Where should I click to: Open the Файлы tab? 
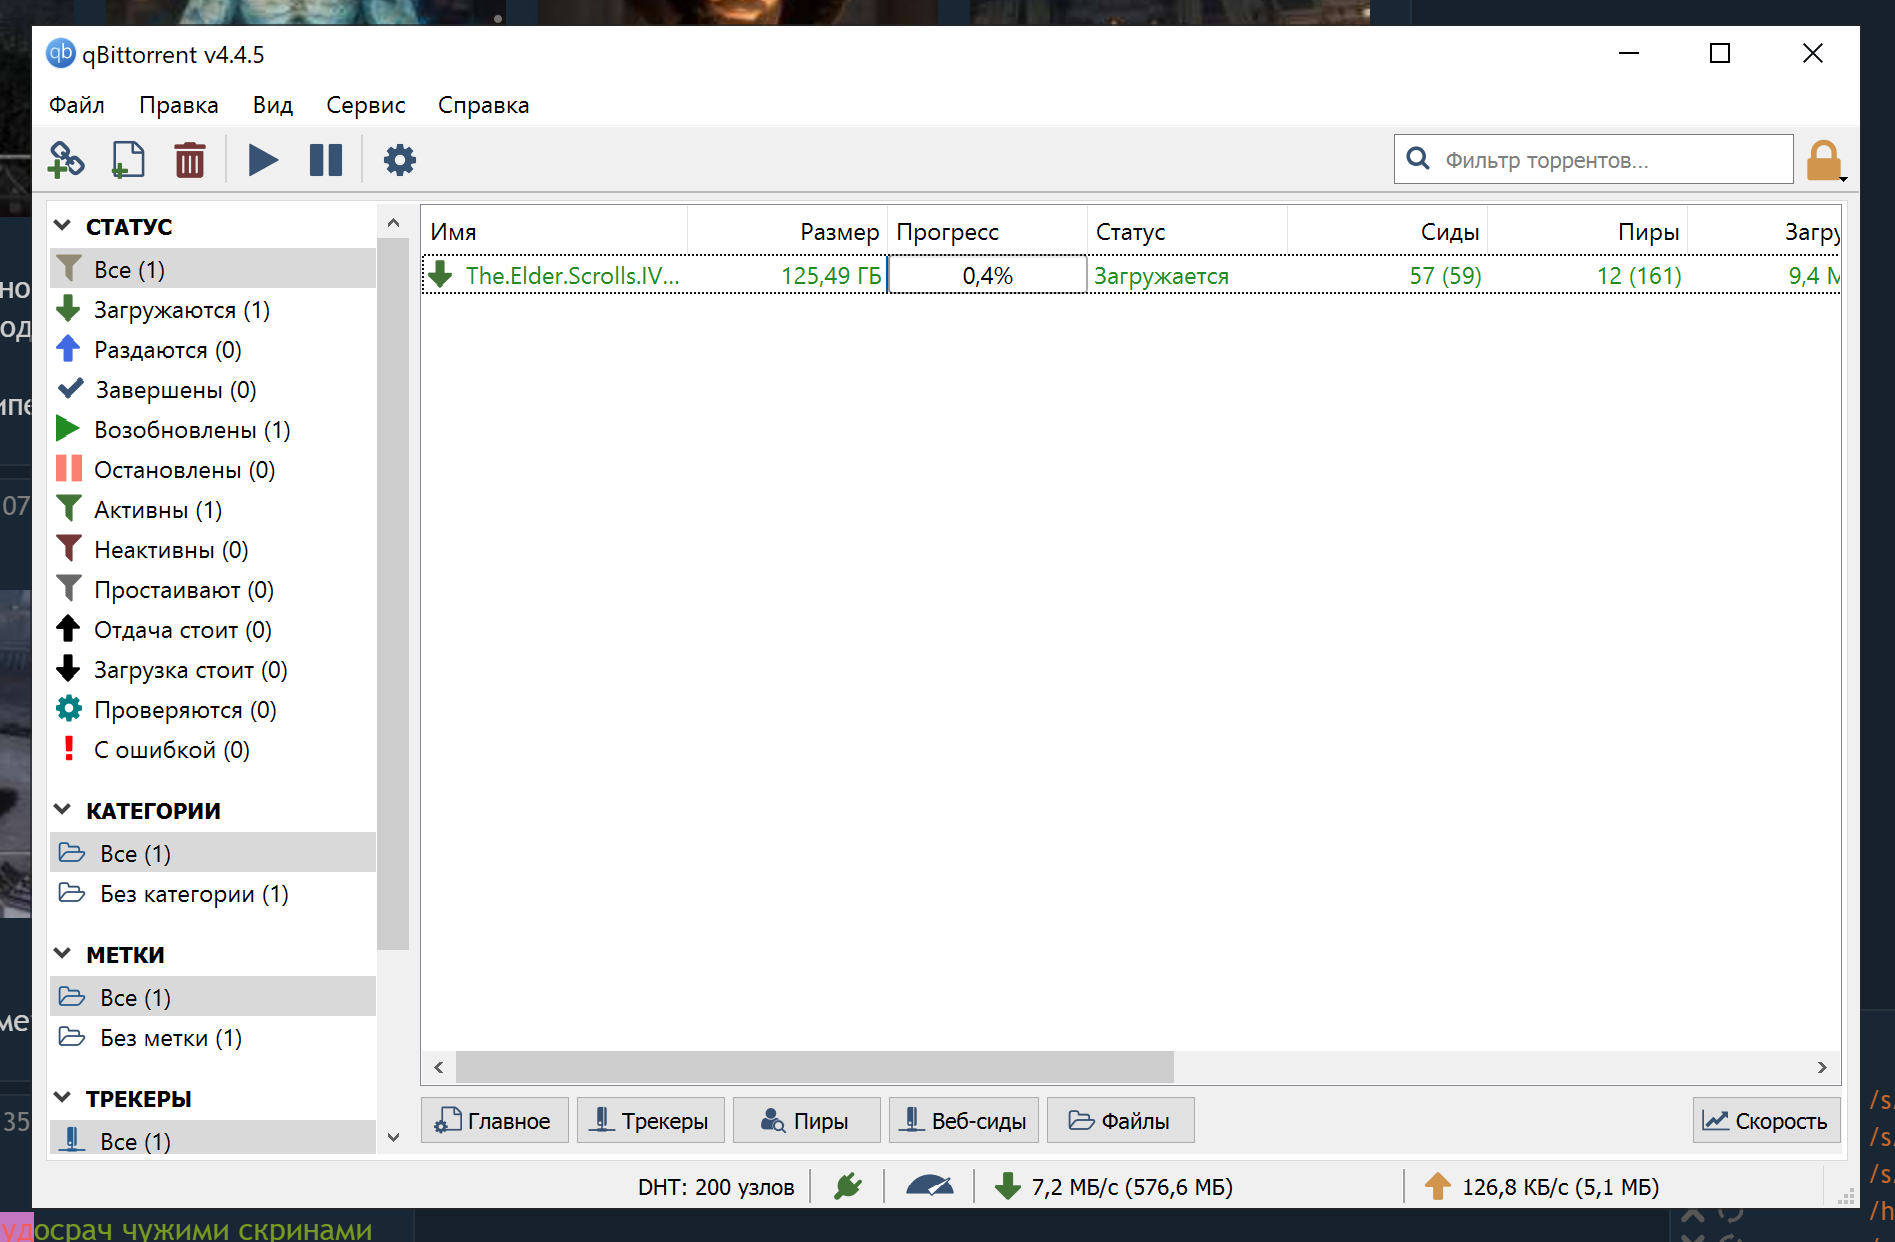tap(1121, 1121)
